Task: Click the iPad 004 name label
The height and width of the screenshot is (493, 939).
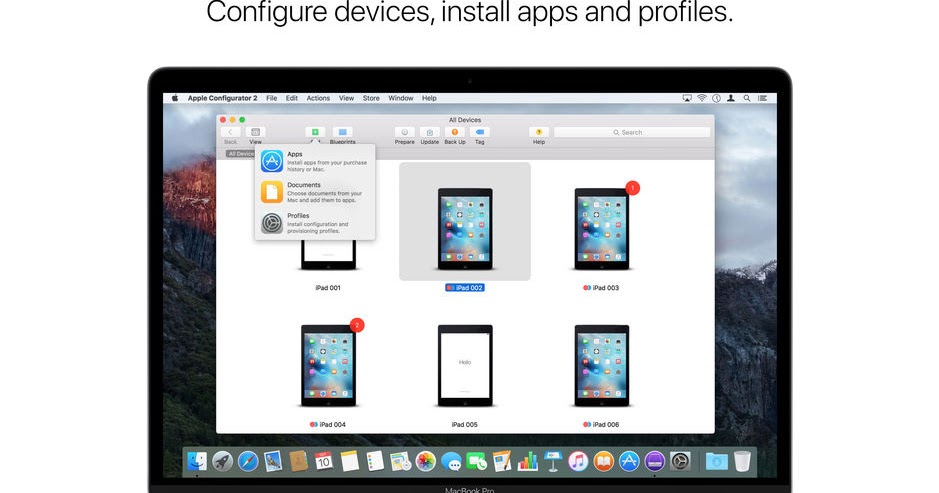Action: 328,425
